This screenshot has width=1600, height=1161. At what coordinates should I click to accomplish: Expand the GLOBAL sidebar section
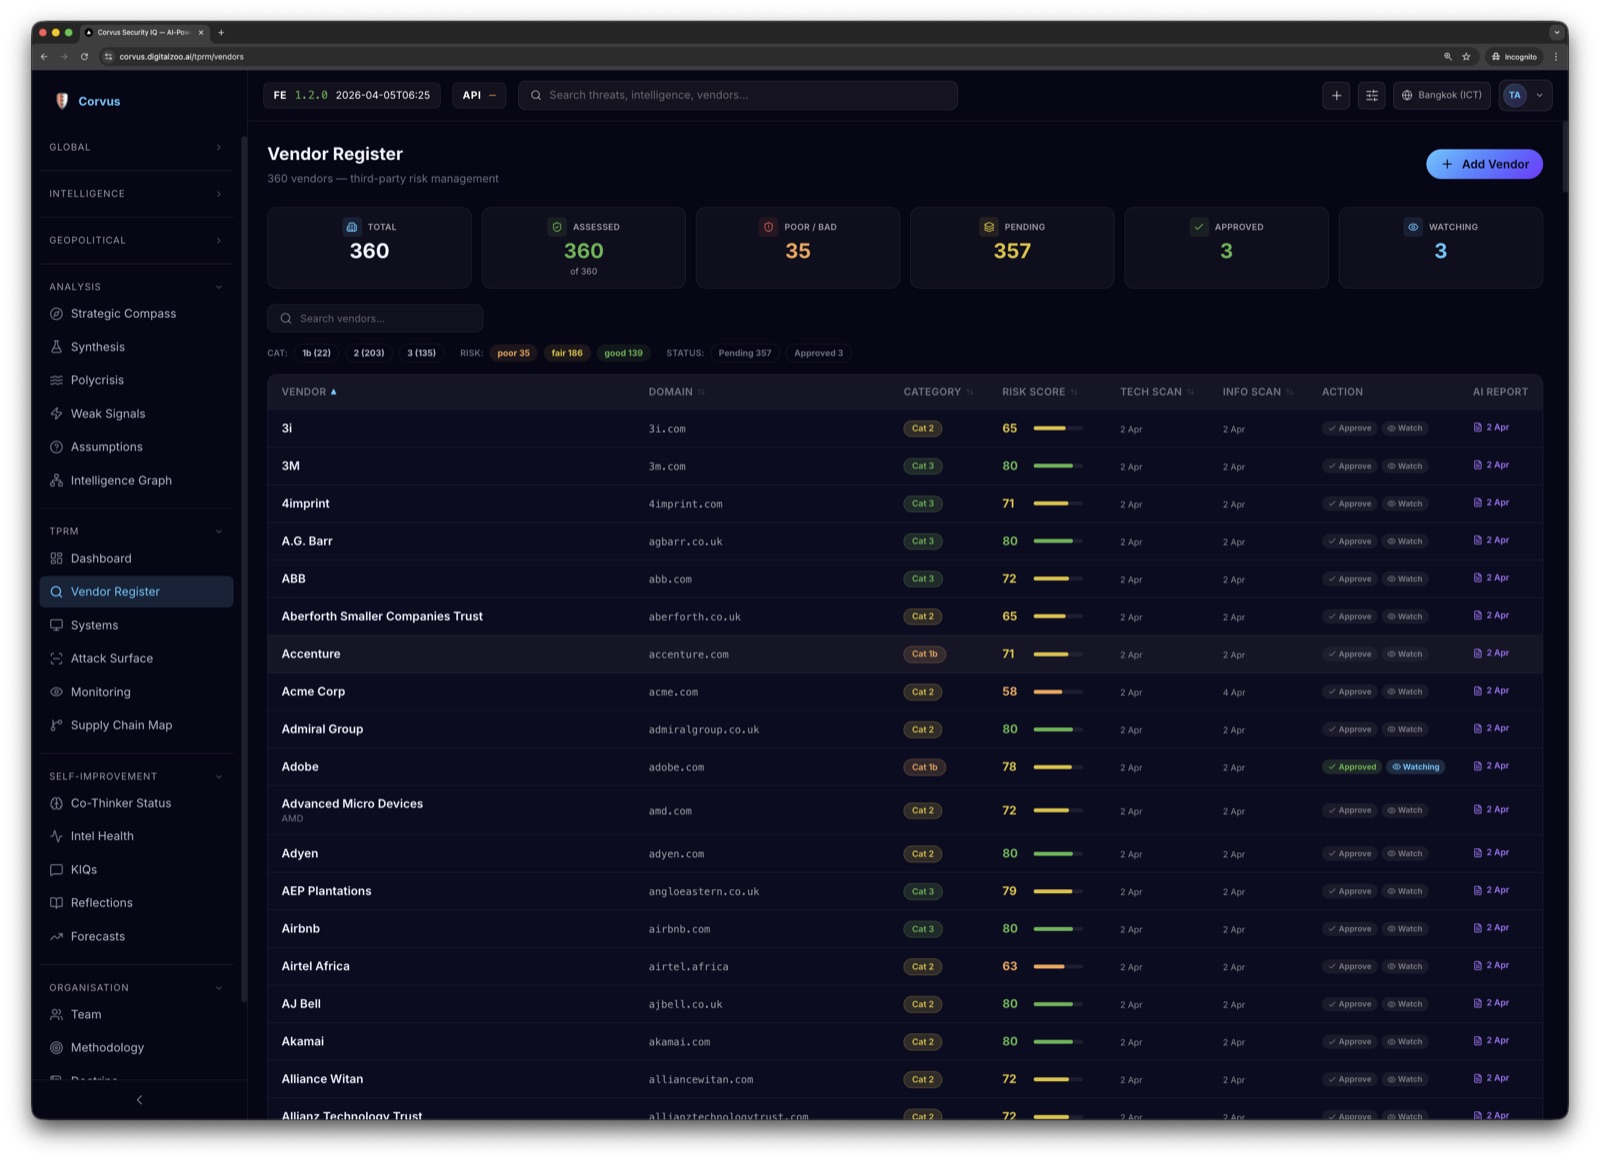(136, 147)
